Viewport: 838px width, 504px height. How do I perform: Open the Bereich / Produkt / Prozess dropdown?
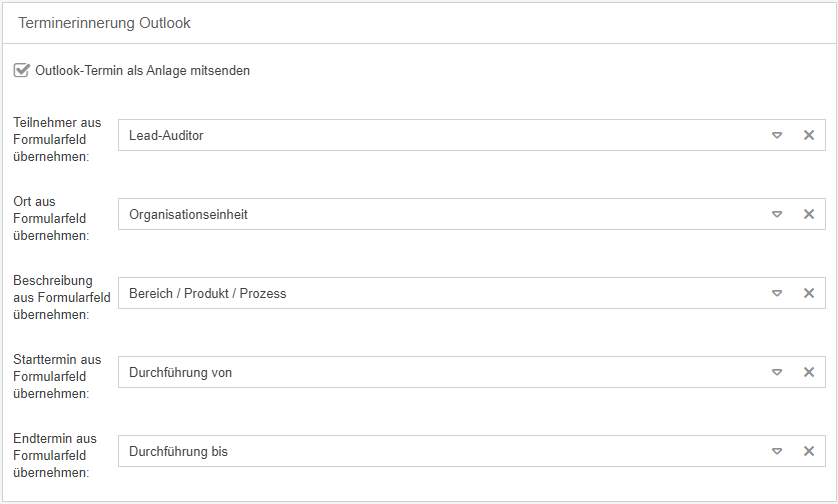777,293
